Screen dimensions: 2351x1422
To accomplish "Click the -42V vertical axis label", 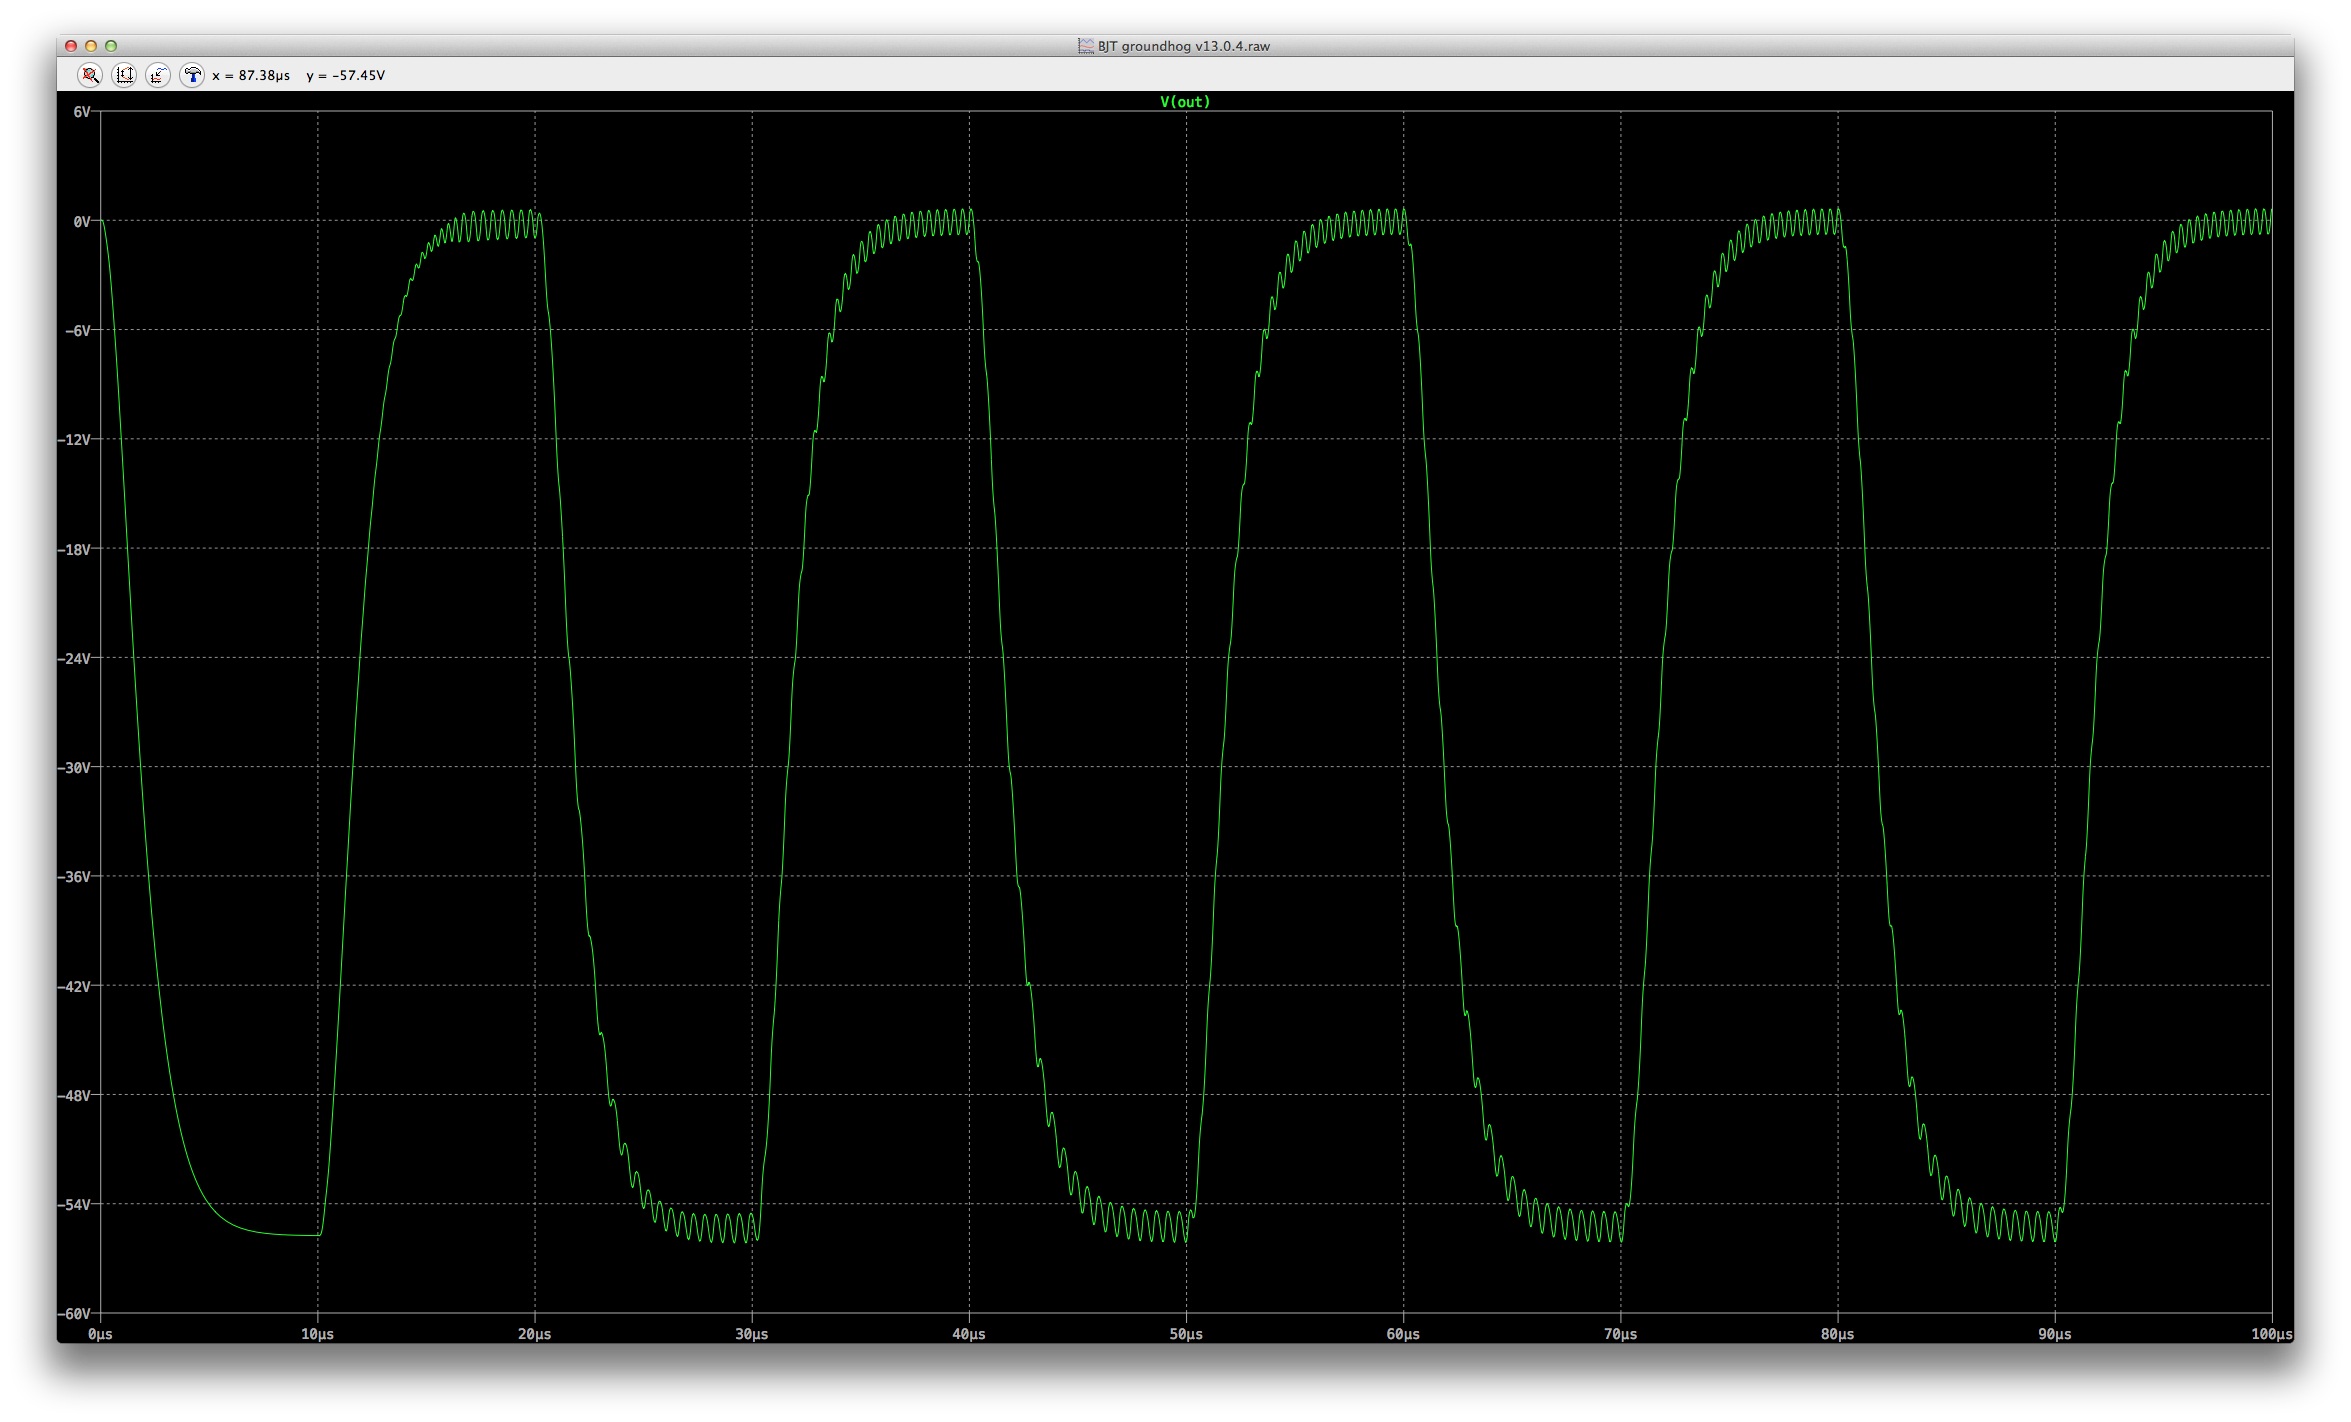I will click(75, 987).
